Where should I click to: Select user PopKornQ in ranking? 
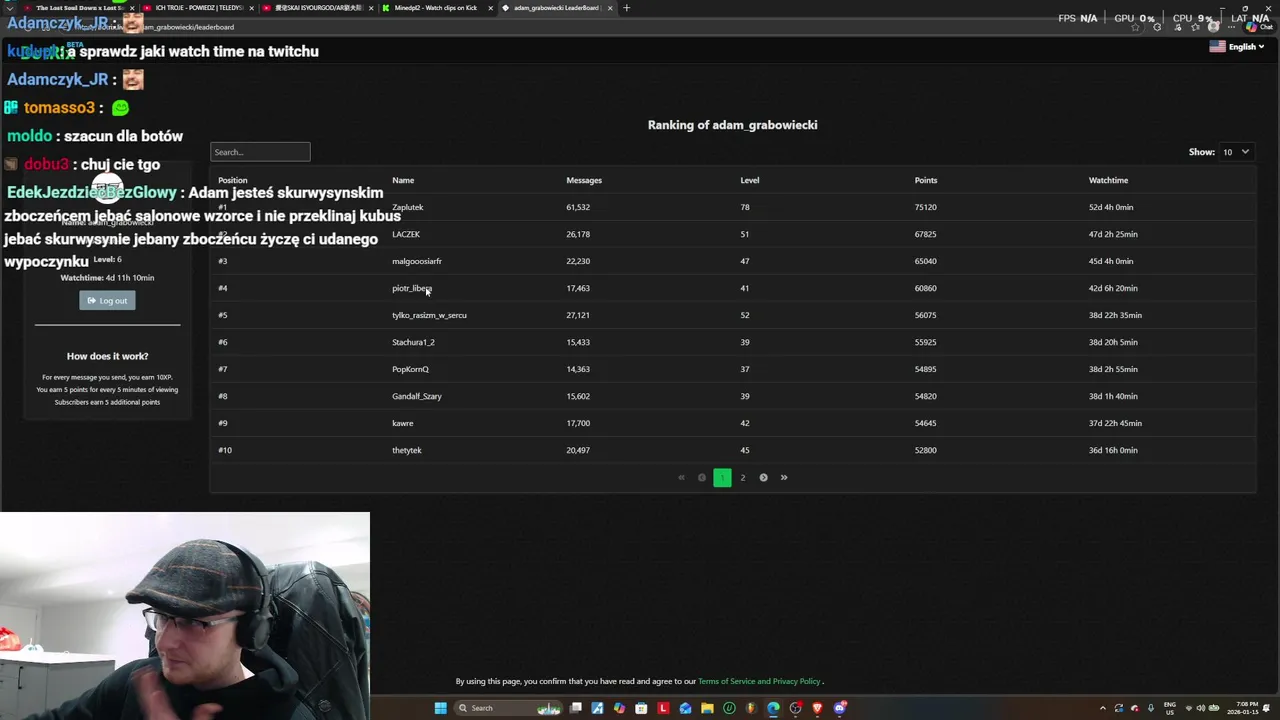[410, 369]
